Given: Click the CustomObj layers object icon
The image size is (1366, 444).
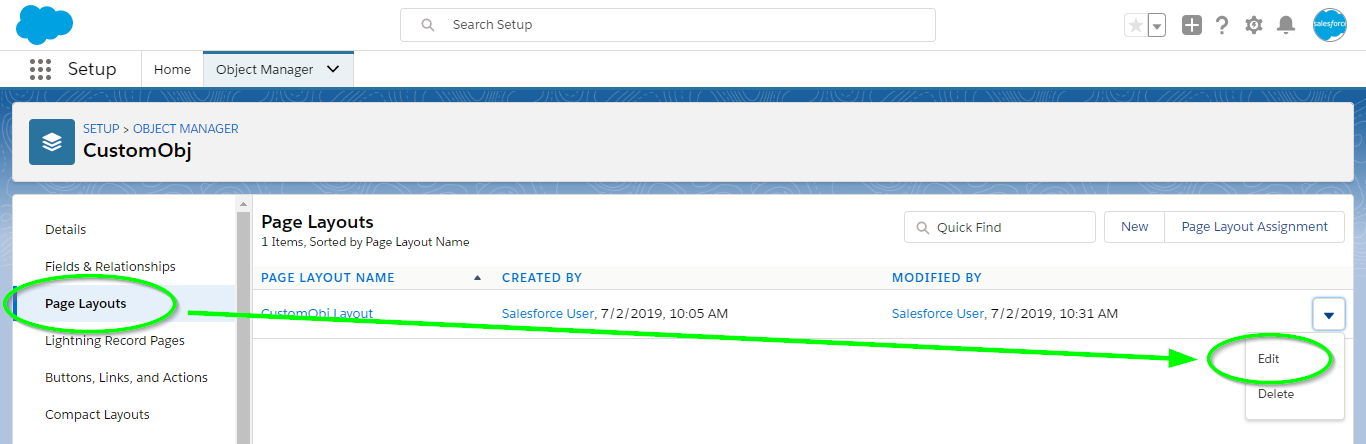Looking at the screenshot, I should pos(52,142).
